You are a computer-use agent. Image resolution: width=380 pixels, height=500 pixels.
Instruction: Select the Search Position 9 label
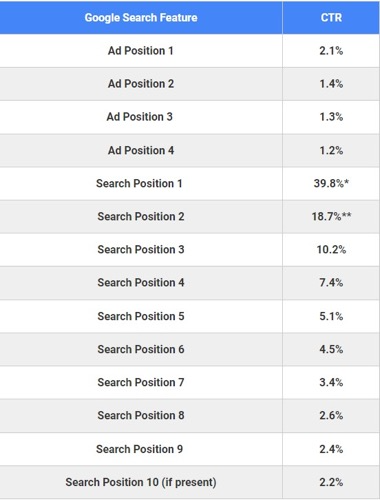pos(139,449)
